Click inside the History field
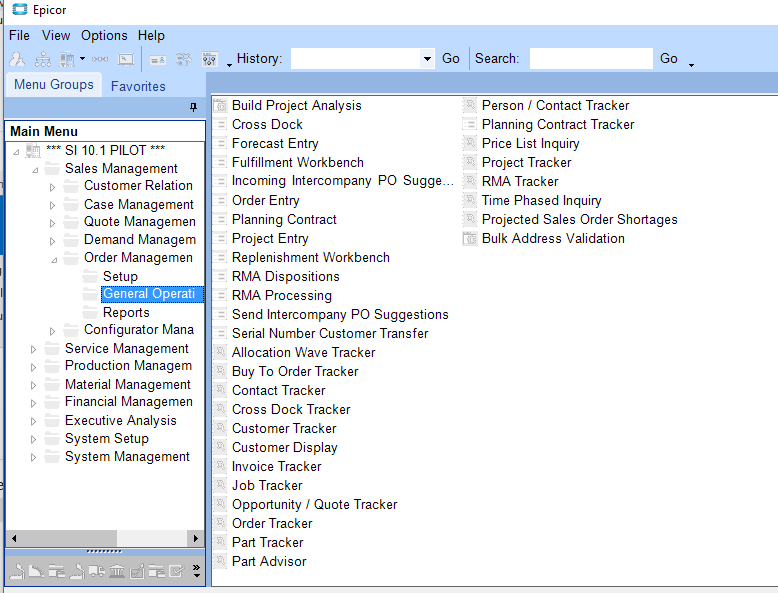 355,59
